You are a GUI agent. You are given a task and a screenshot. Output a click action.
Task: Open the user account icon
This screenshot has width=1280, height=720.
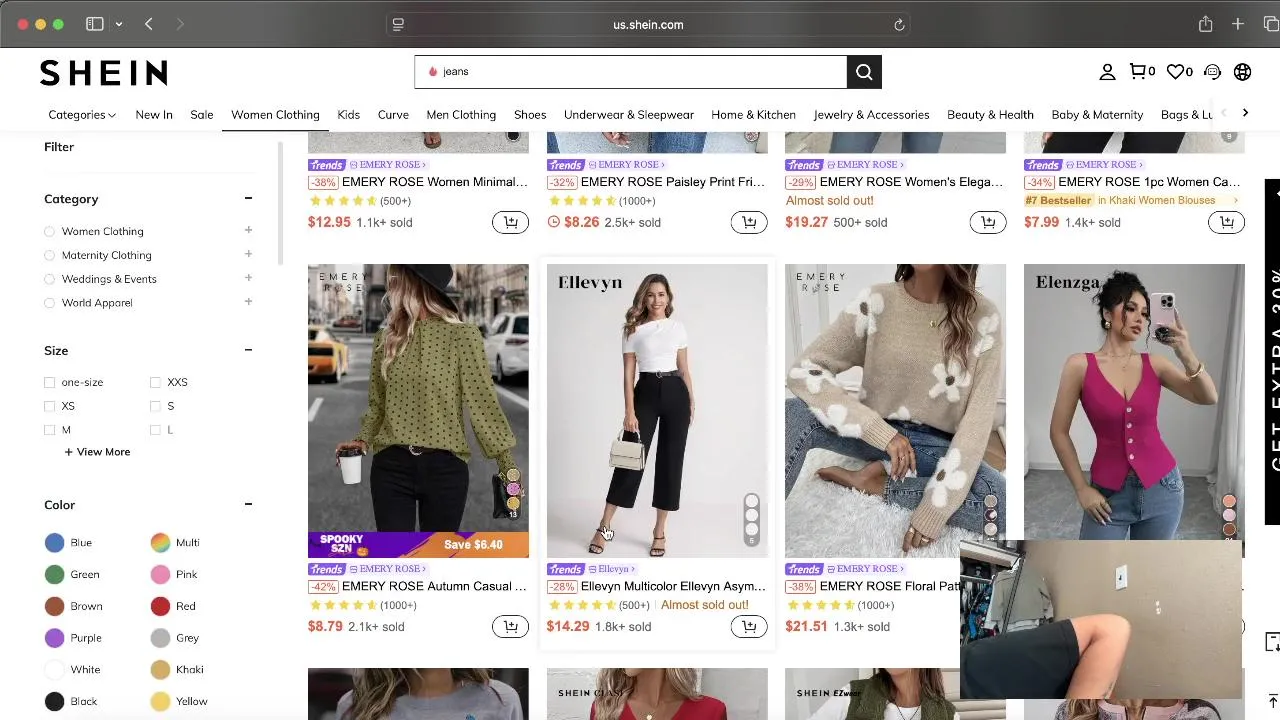[1107, 72]
